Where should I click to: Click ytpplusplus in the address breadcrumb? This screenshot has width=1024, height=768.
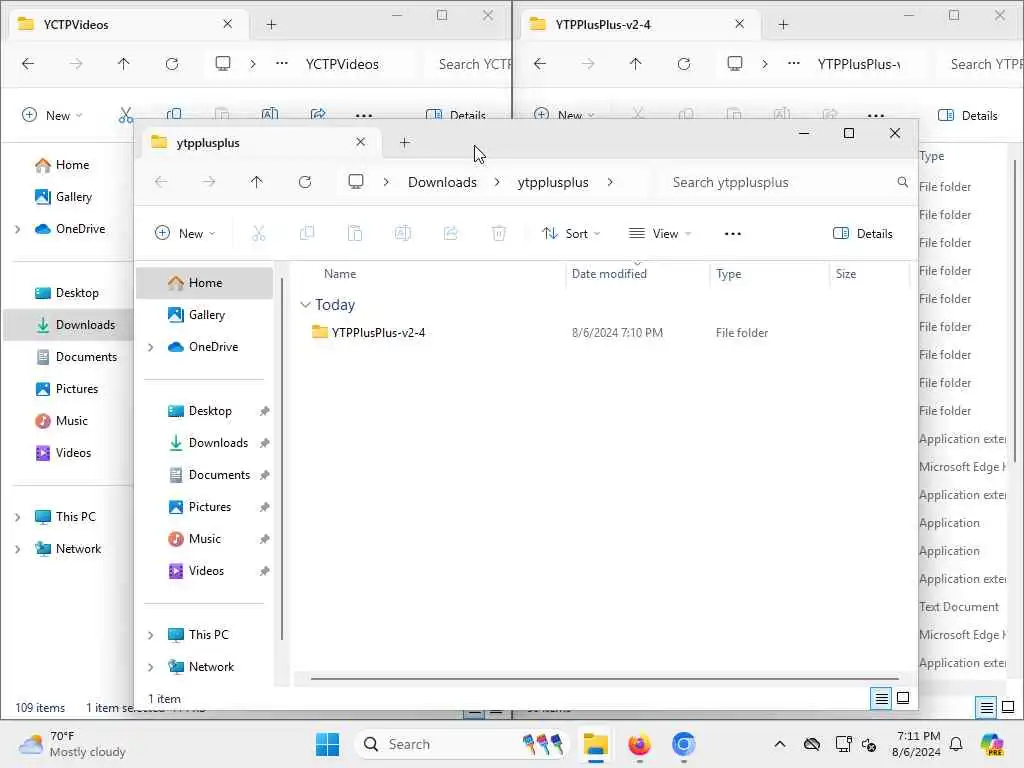point(553,182)
